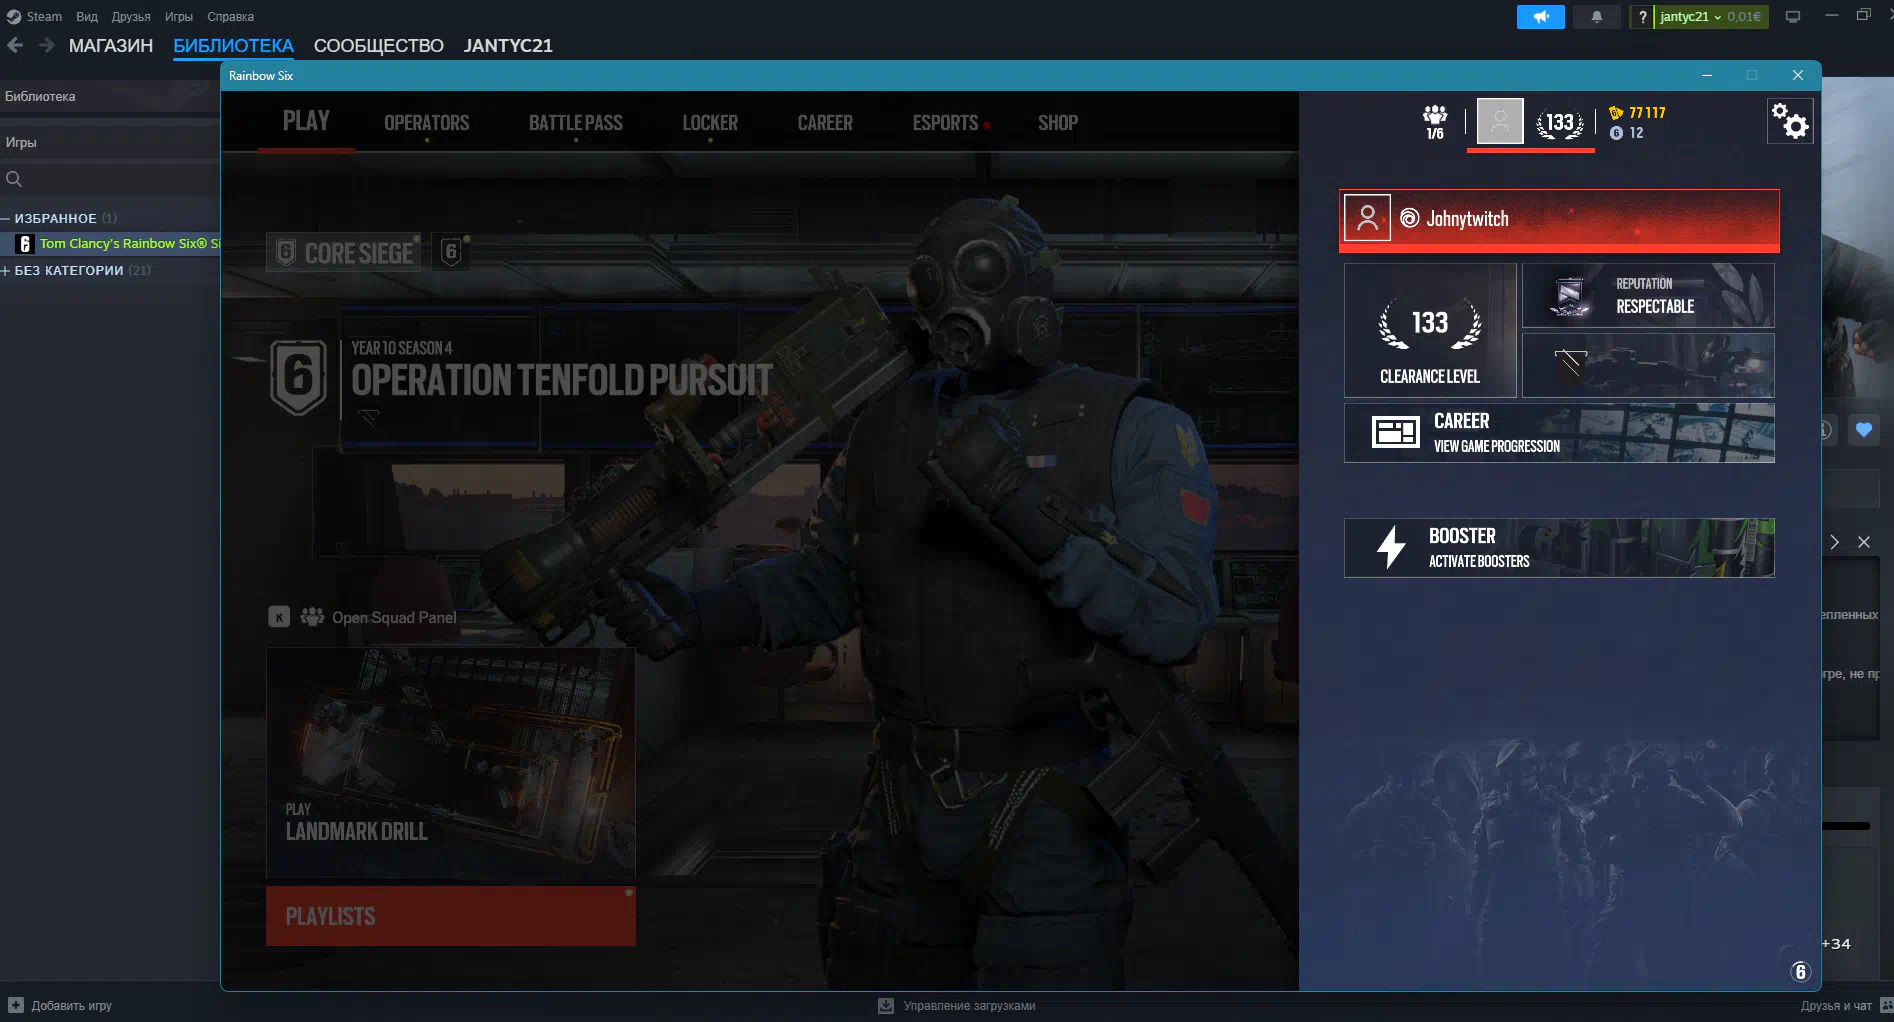Open Steam notifications bell
The height and width of the screenshot is (1022, 1894).
1596,17
